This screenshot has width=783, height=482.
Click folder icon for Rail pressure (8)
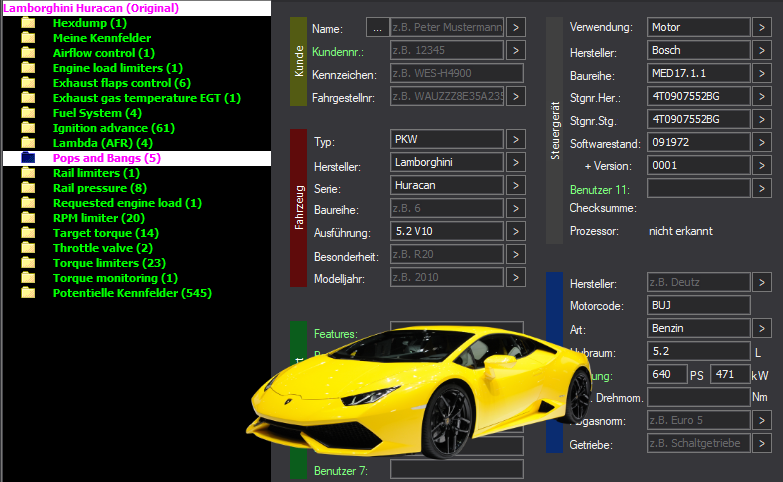point(28,188)
